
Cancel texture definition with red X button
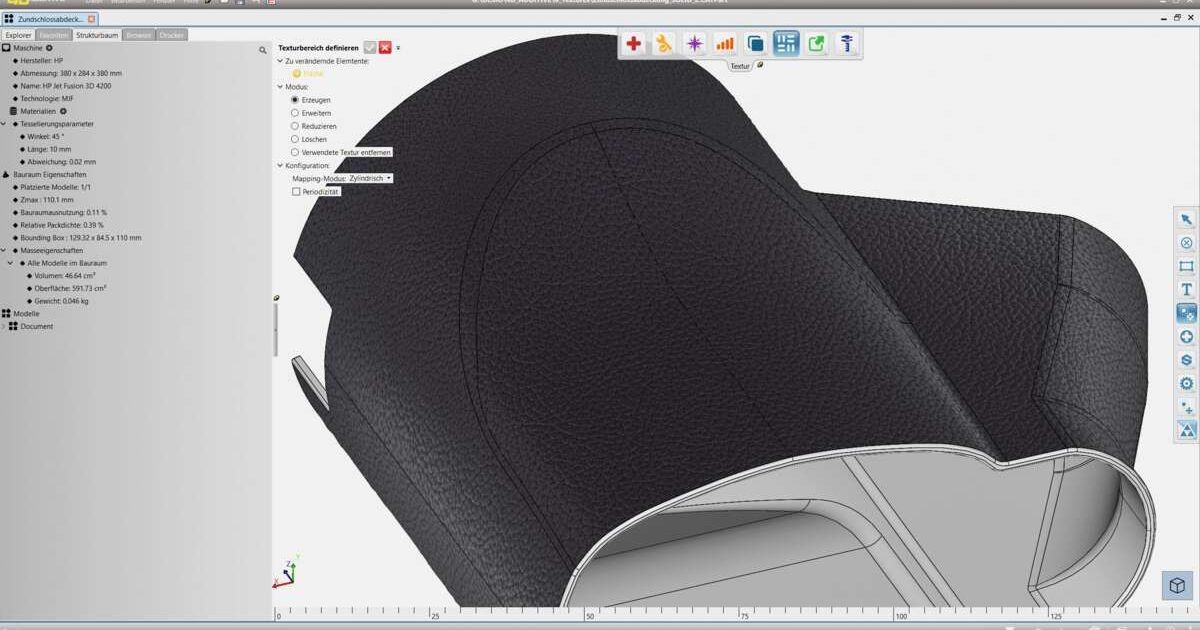[x=385, y=47]
